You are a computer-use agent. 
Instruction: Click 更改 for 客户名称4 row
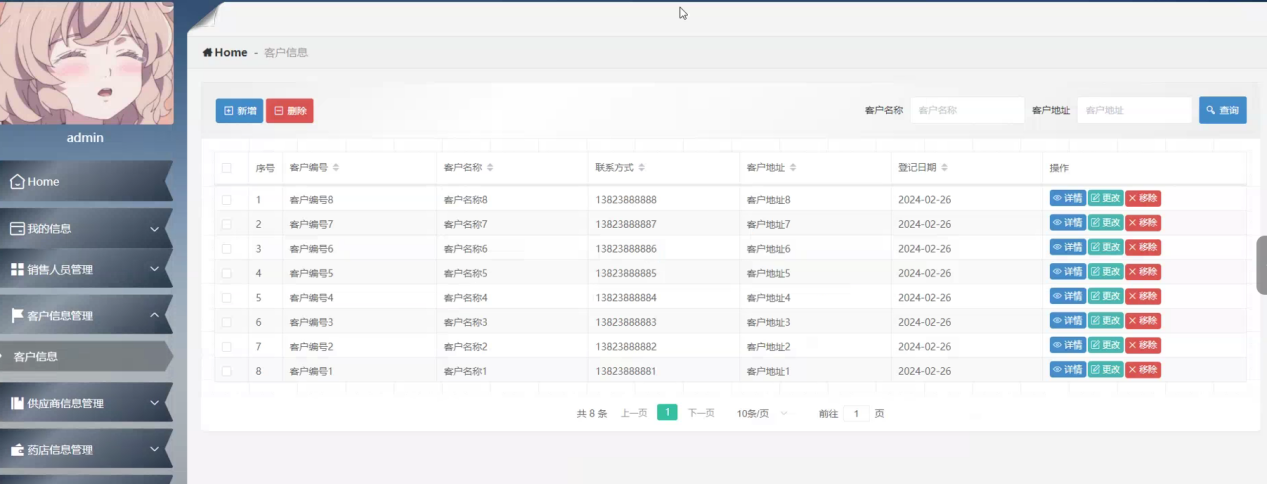pos(1105,297)
